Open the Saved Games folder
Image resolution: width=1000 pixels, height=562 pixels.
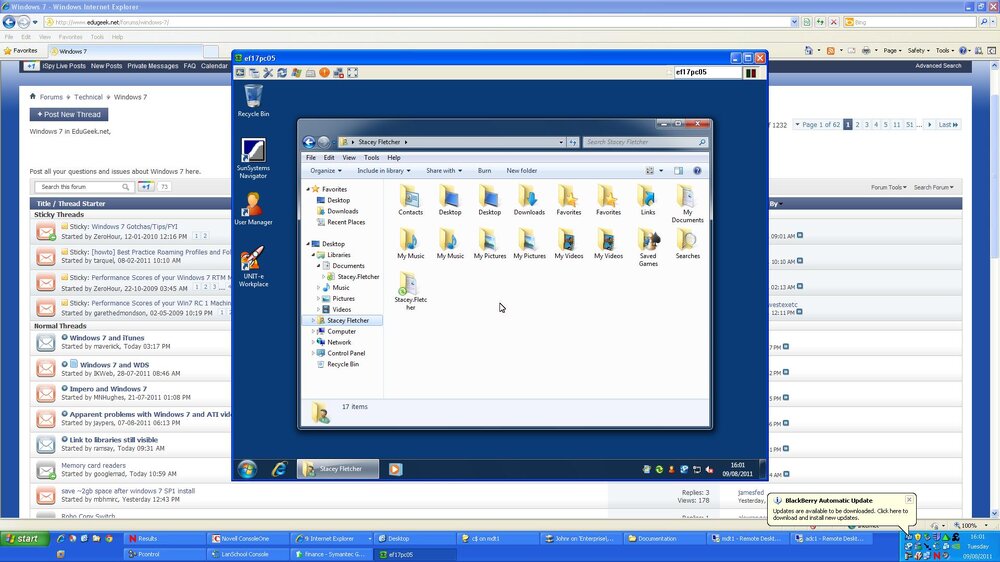pyautogui.click(x=648, y=248)
